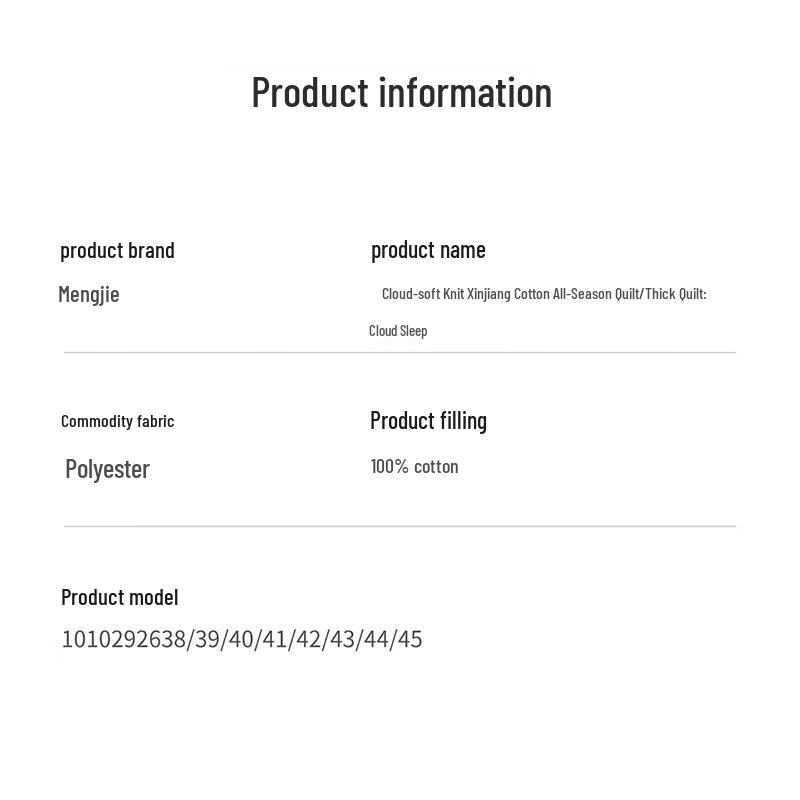
Task: Click model number 1010292638
Action: [x=123, y=639]
